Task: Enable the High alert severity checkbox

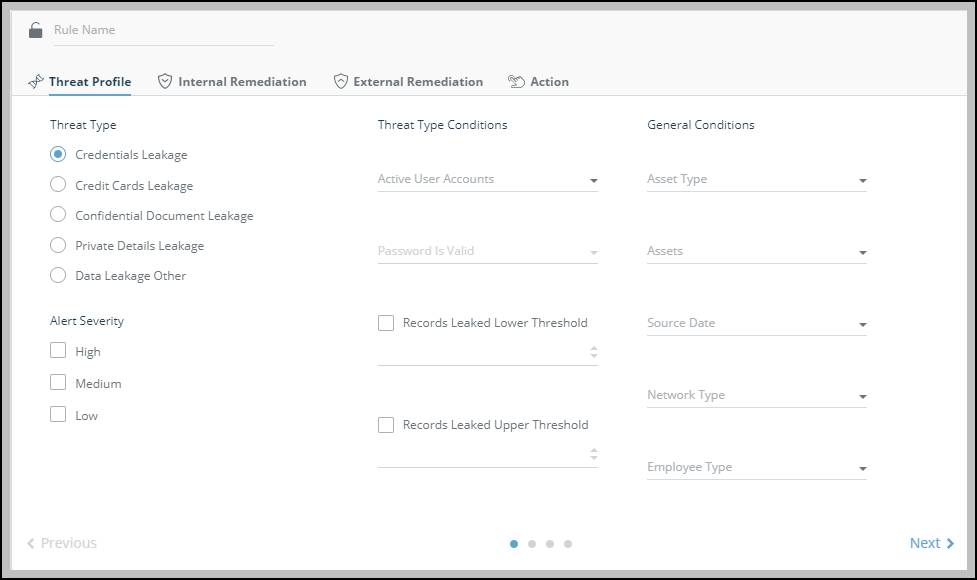Action: 58,351
